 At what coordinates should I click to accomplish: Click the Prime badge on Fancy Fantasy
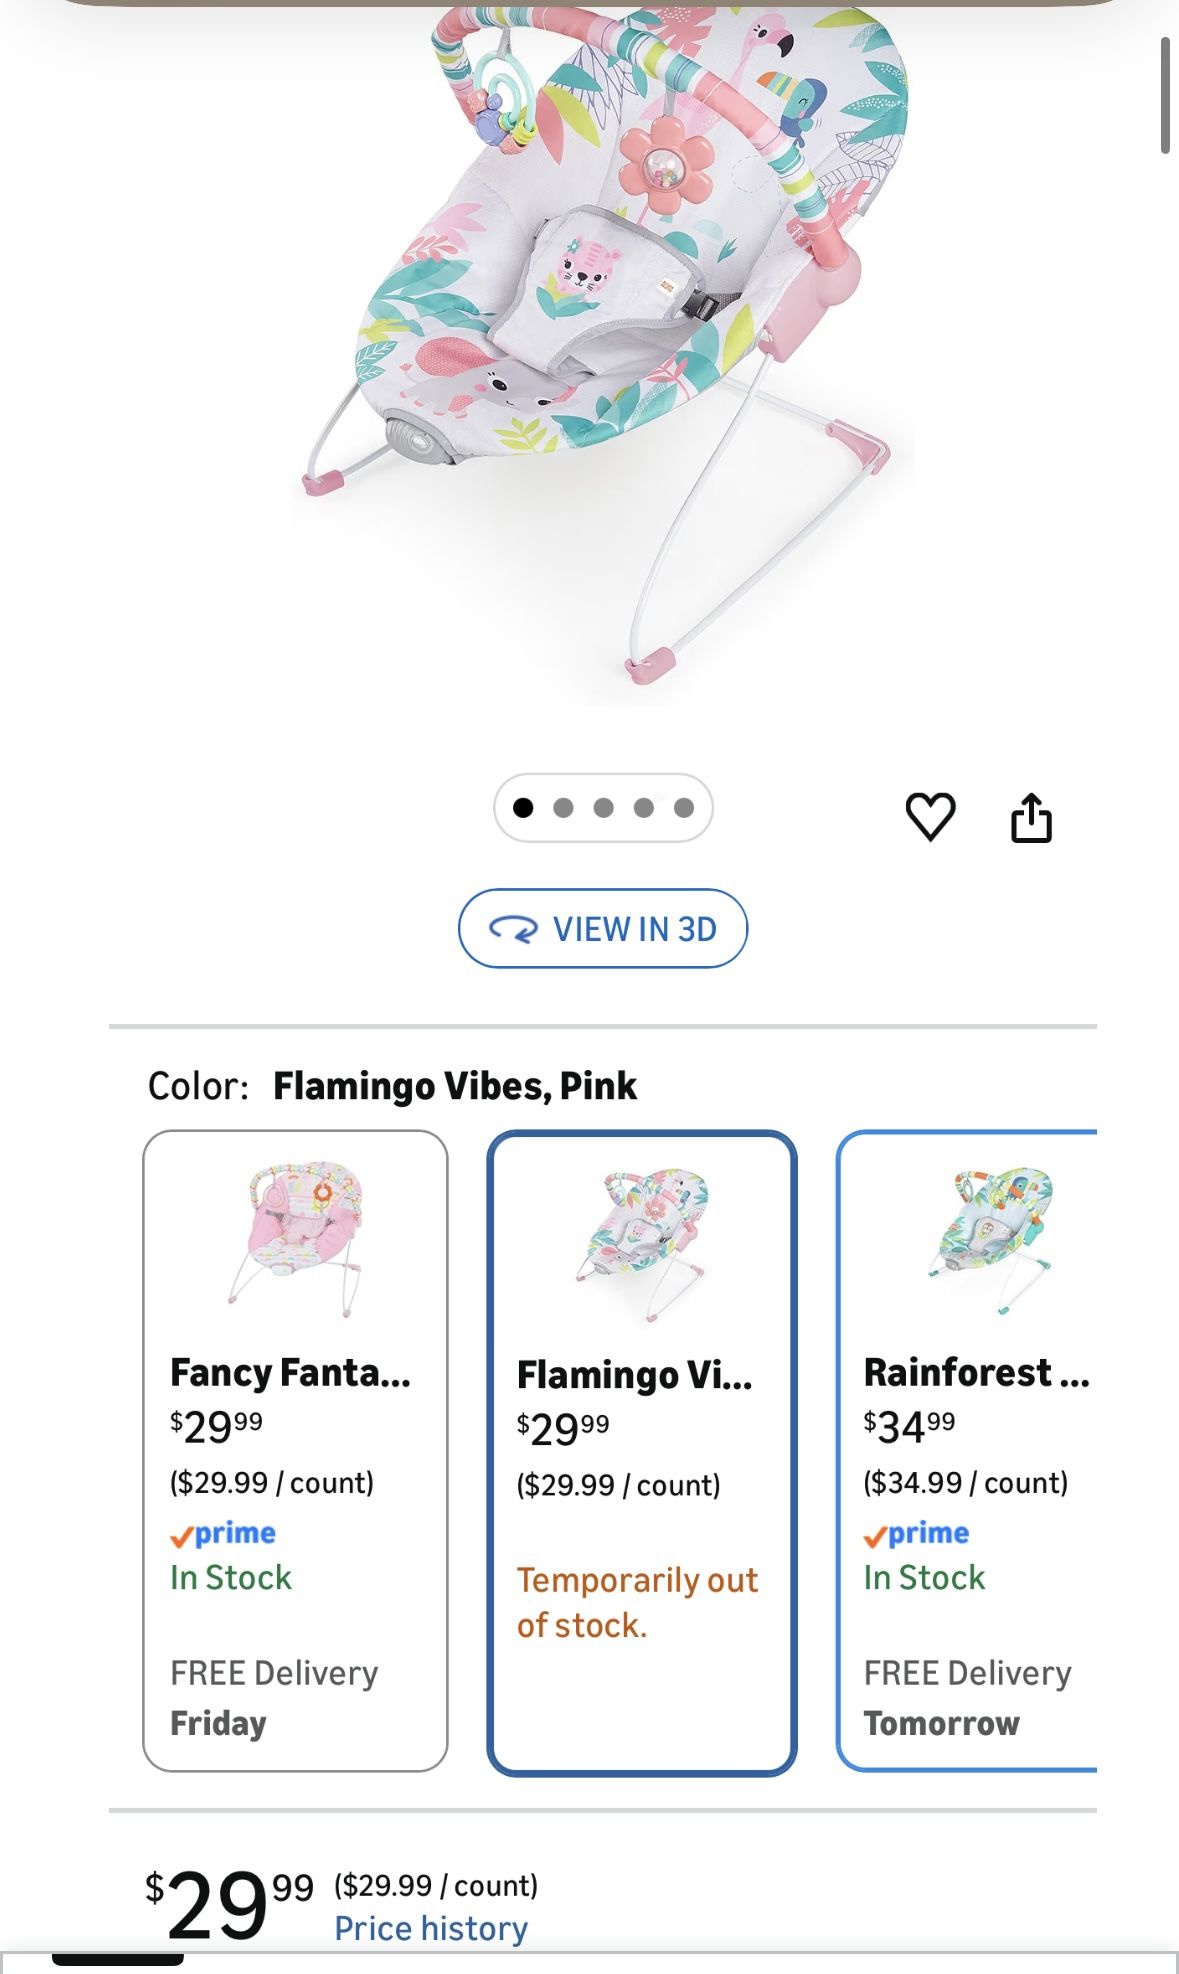tap(223, 1533)
